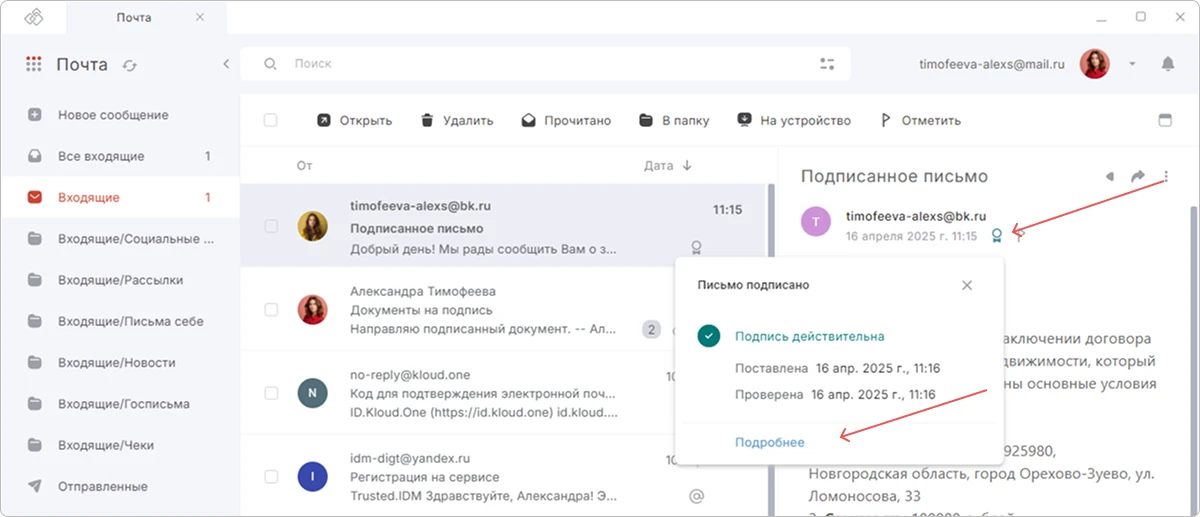This screenshot has width=1200, height=517.
Task: Tick the select-all checkbox in toolbar
Action: point(270,120)
